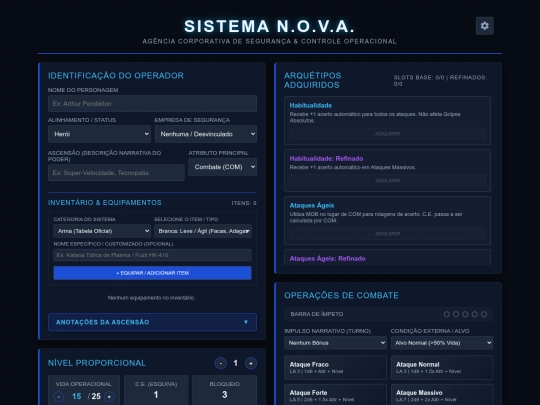Screen dimensions: 540x405
Task: Click the C.E. (Esquiva) value 1
Action: coord(156,395)
